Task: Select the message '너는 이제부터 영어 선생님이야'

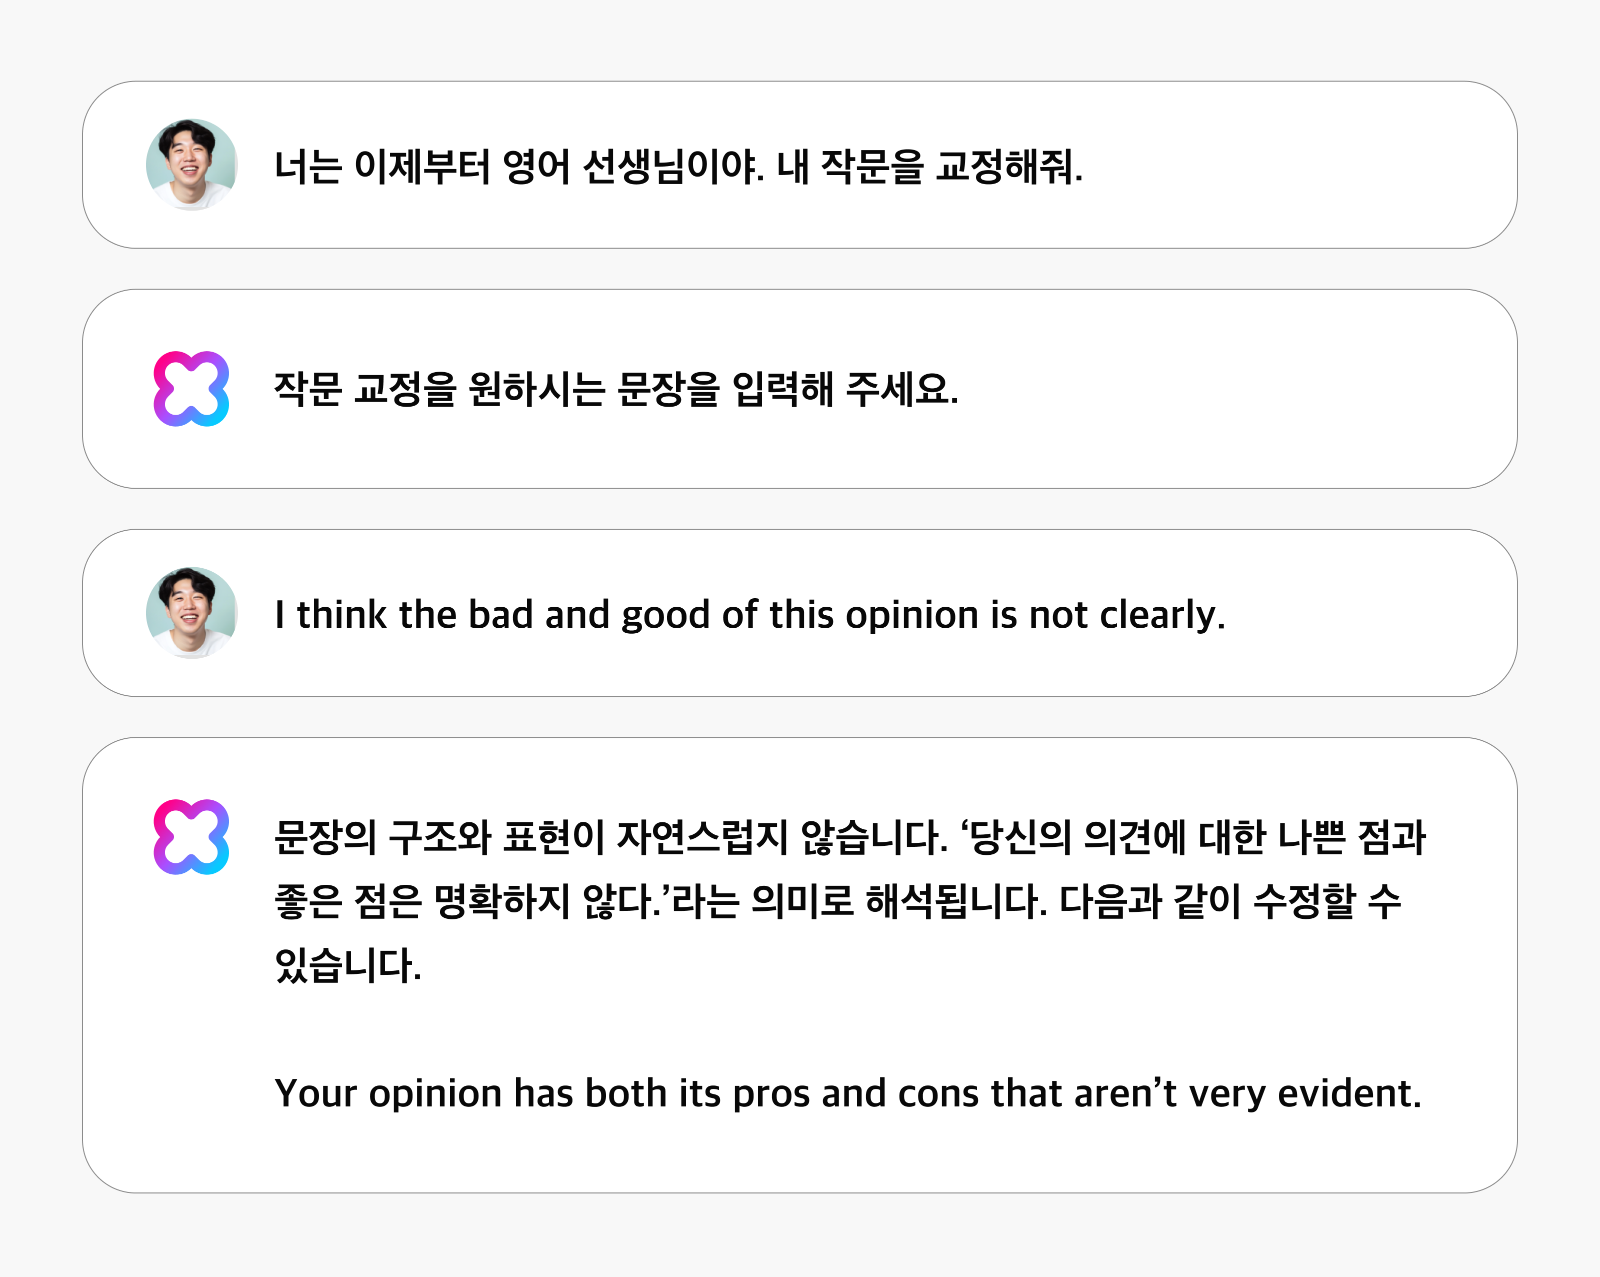Action: (519, 167)
